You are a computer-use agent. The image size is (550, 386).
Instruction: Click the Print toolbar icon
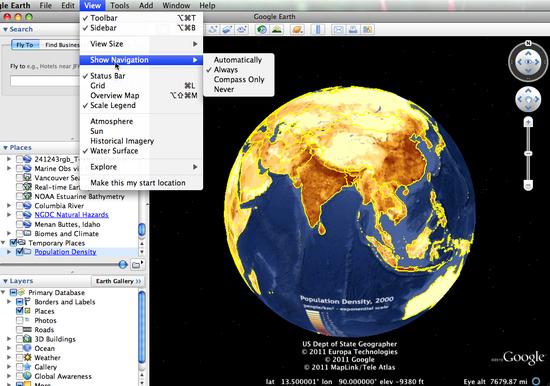pos(353,29)
